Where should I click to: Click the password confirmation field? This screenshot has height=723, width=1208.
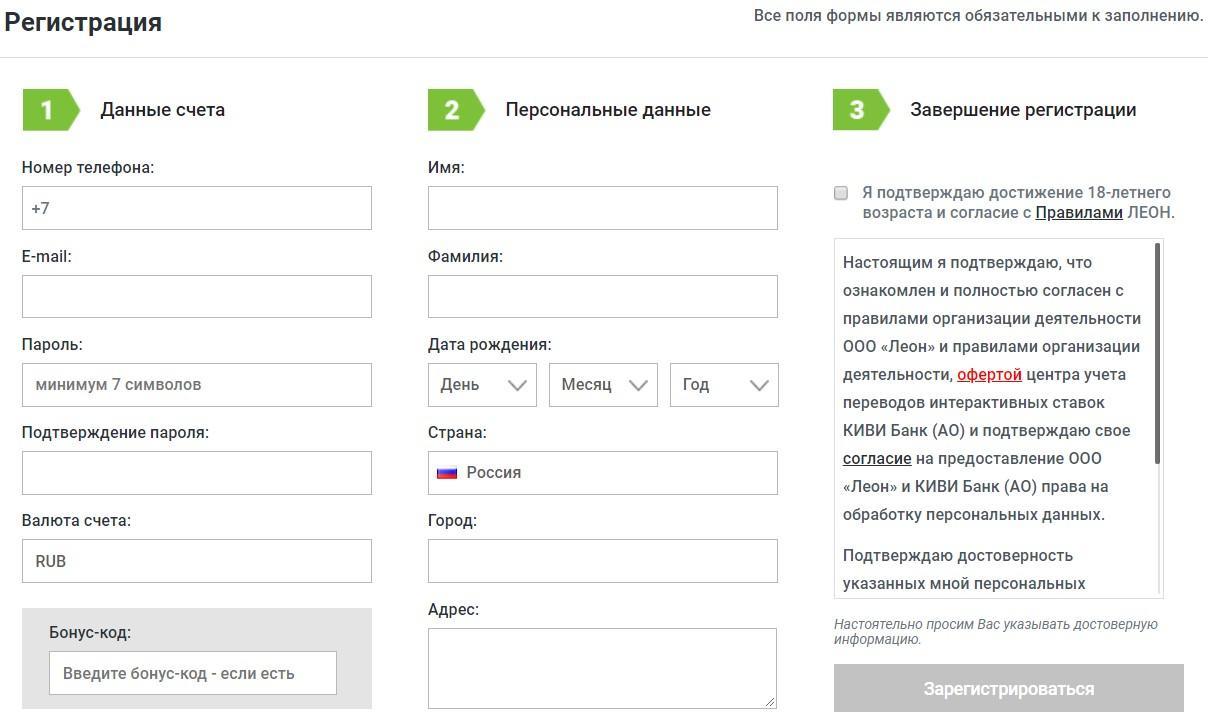tap(197, 473)
